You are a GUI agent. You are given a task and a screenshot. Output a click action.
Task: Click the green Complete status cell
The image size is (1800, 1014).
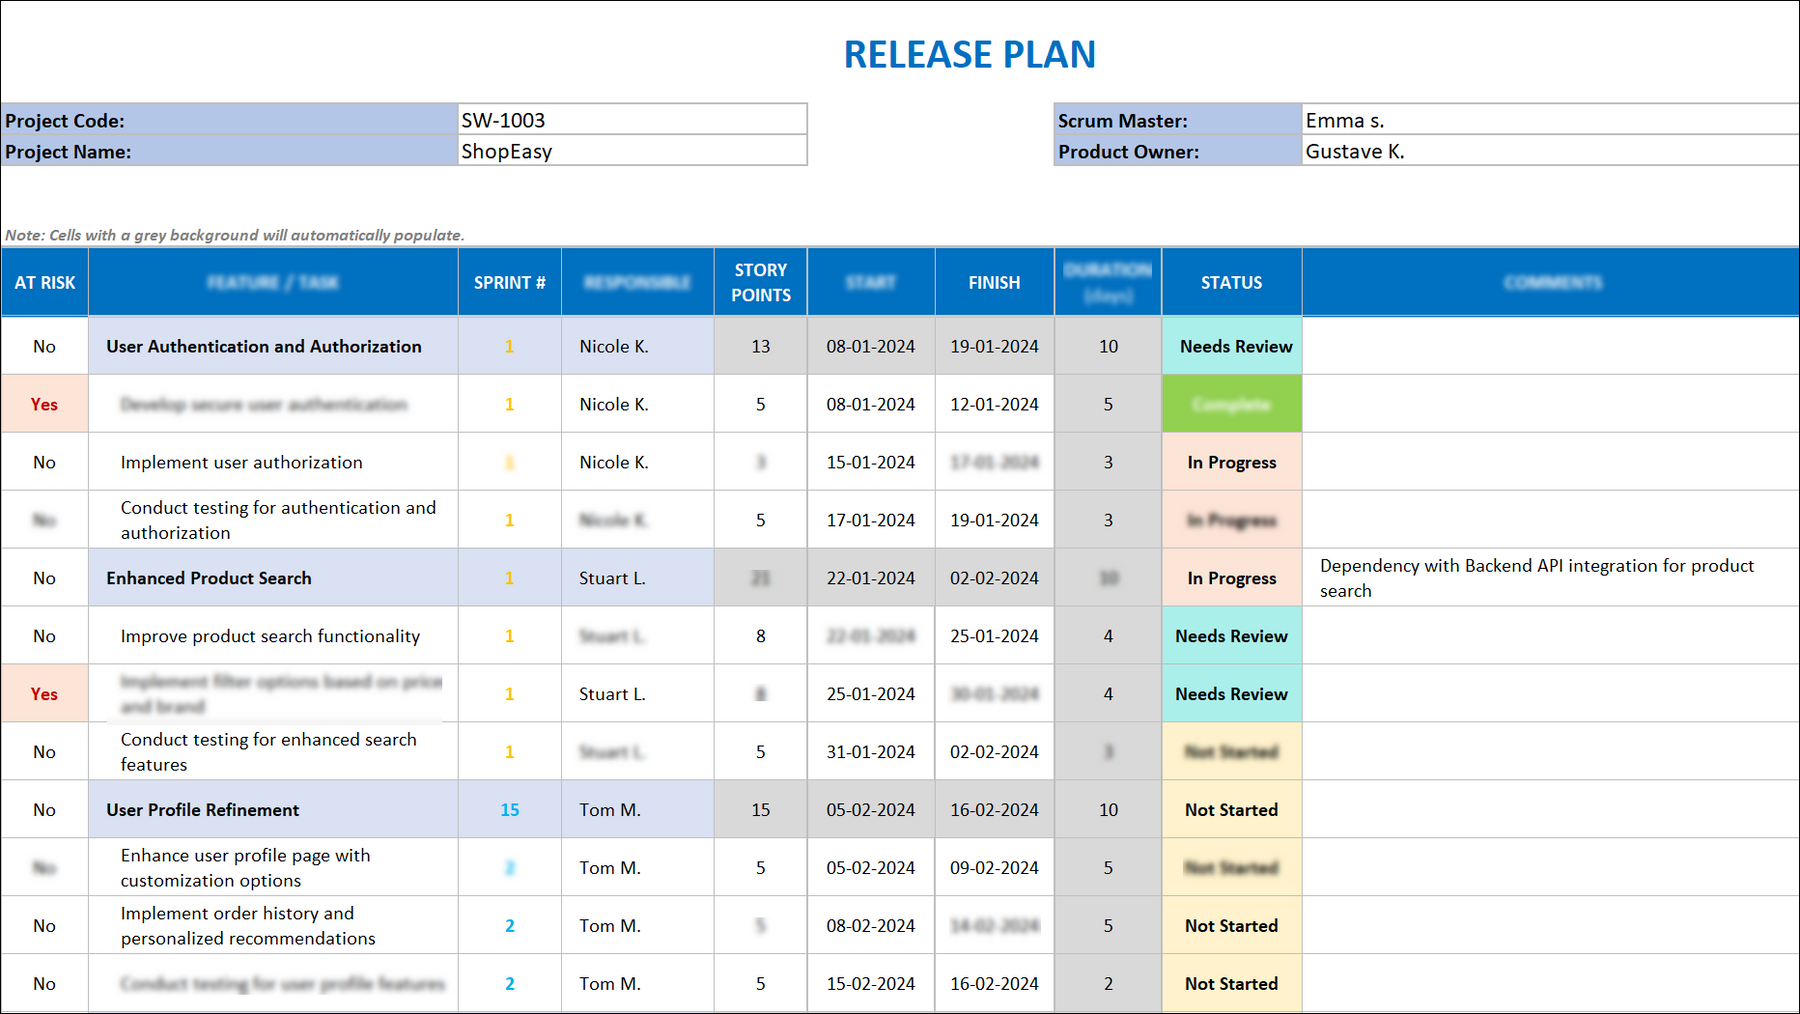click(1231, 404)
